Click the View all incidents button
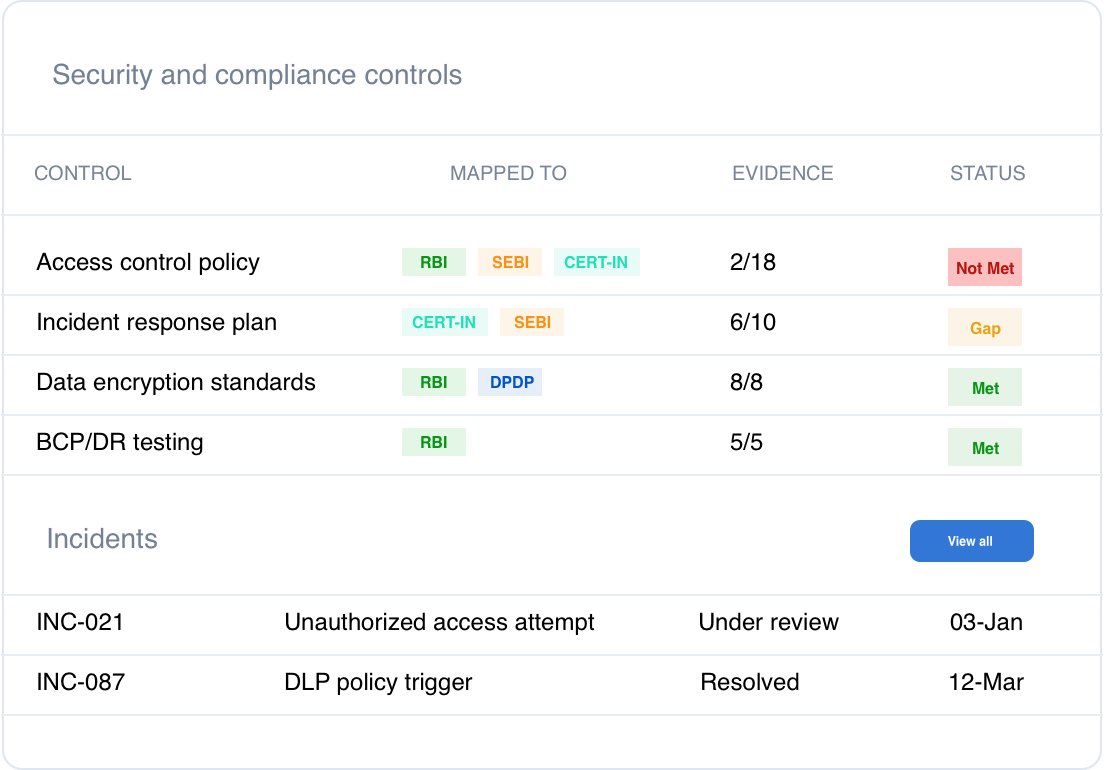1104x770 pixels. point(971,541)
